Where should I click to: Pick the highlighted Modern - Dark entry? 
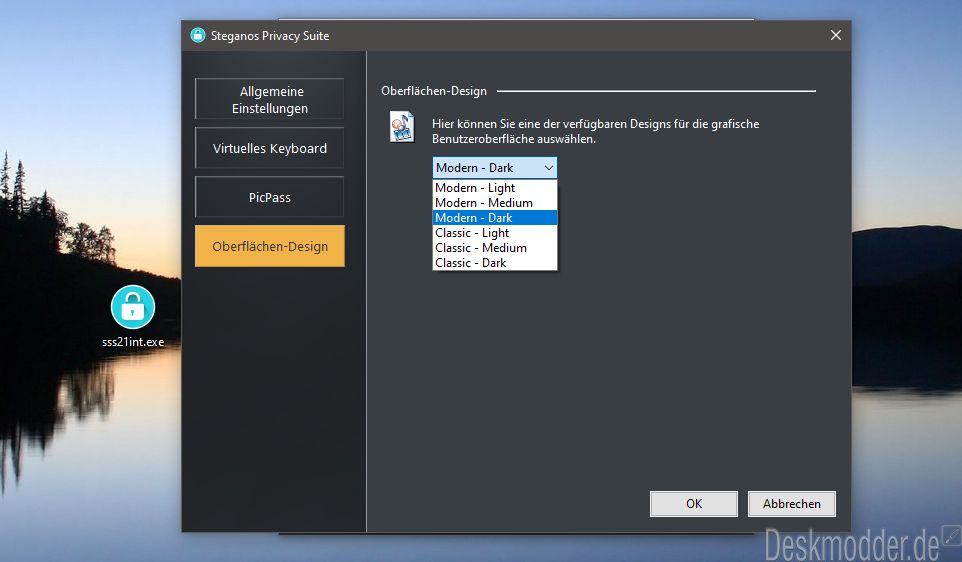(494, 218)
